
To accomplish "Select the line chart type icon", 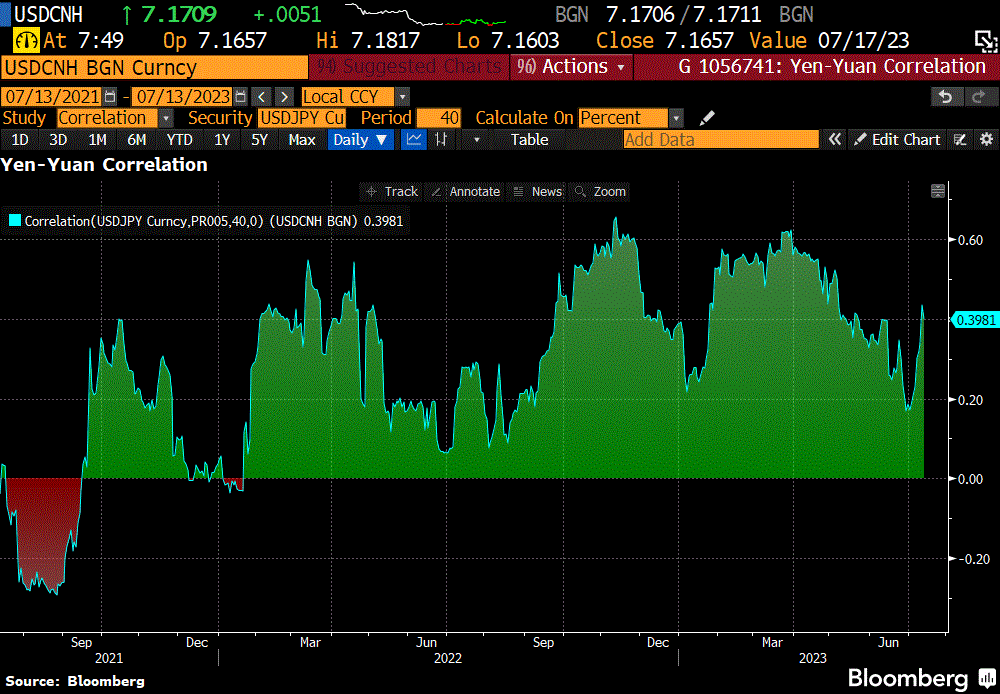I will click(415, 139).
